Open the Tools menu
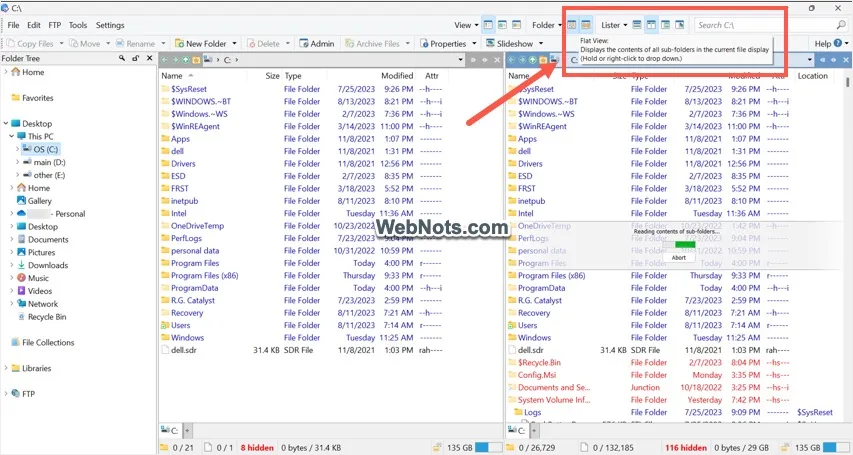Image resolution: width=853 pixels, height=455 pixels. click(x=78, y=25)
